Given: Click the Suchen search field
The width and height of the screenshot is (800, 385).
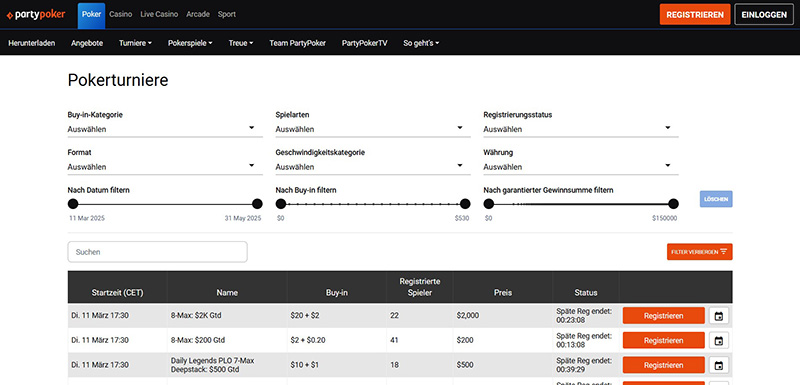Looking at the screenshot, I should tap(158, 252).
